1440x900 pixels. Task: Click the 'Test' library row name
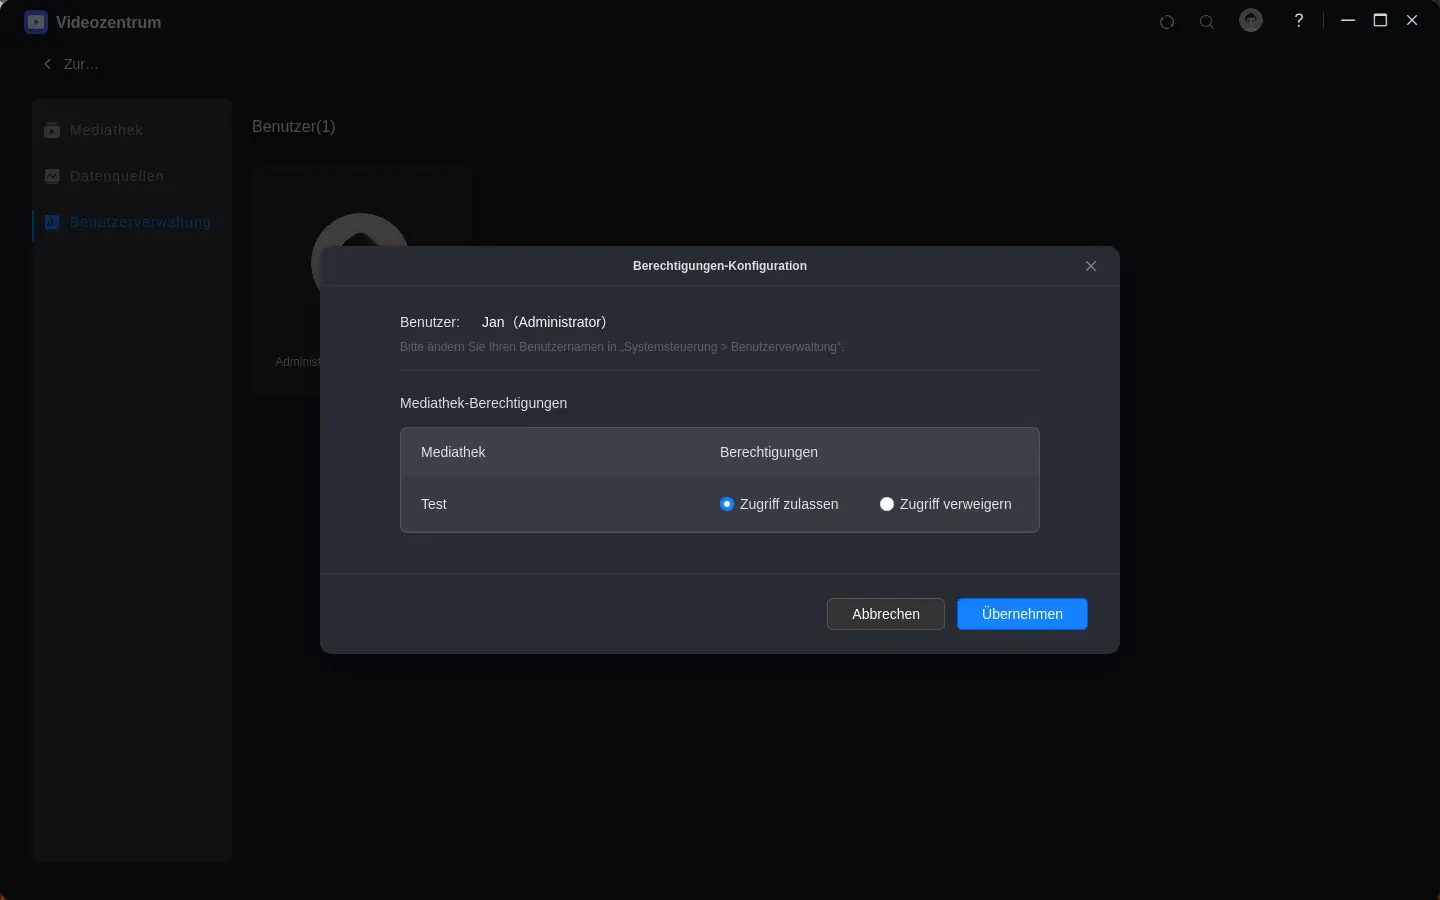click(x=434, y=504)
